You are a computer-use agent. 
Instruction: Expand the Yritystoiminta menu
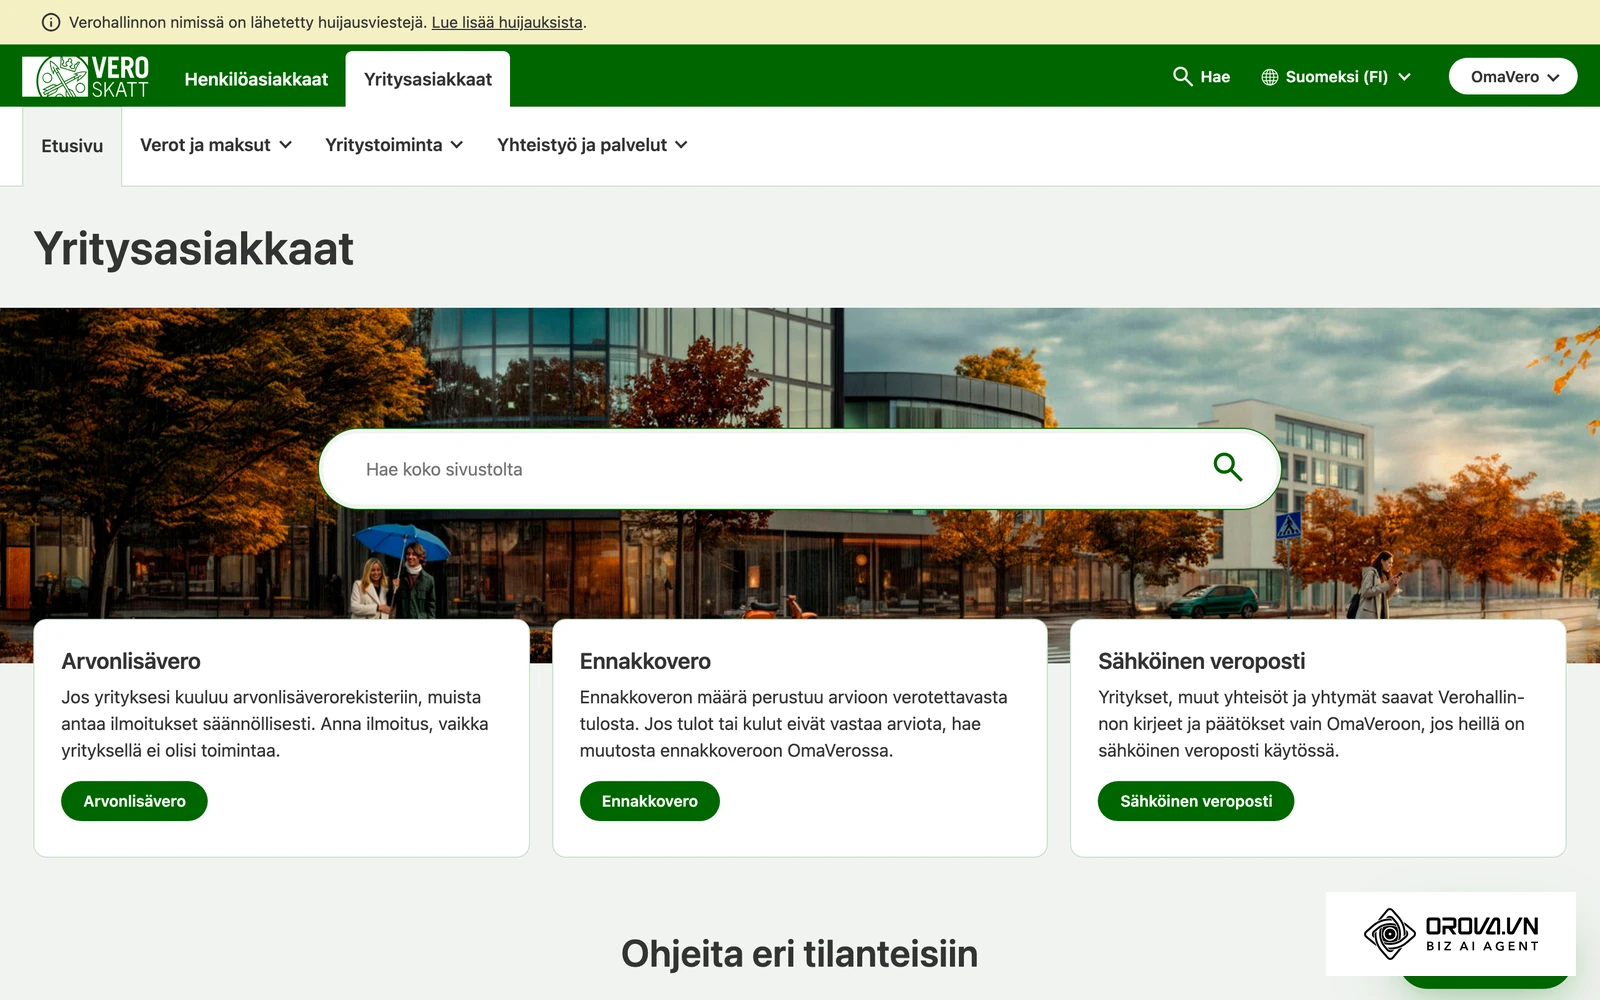point(394,145)
